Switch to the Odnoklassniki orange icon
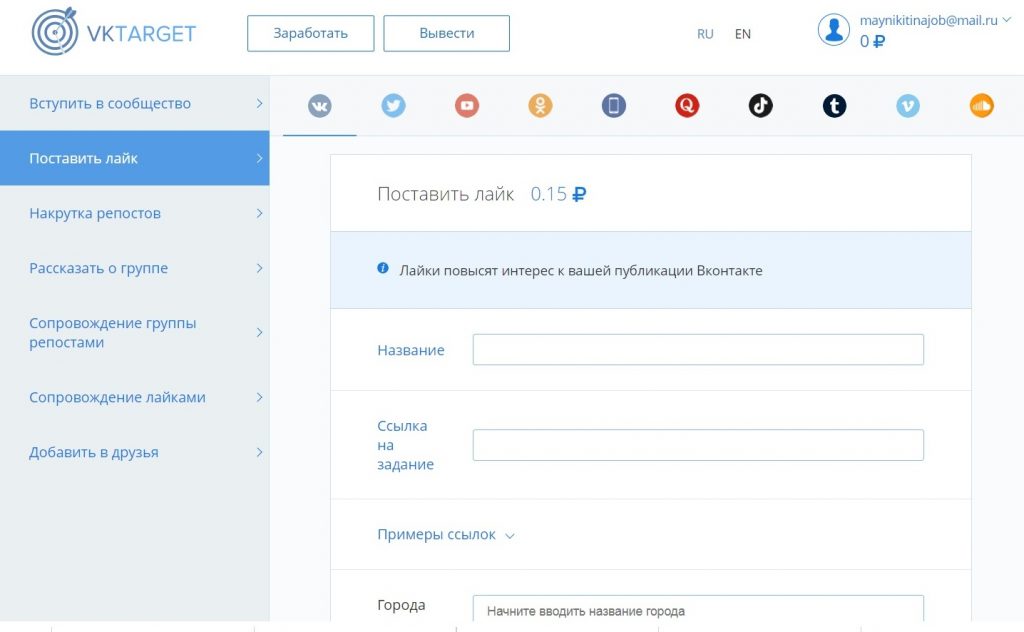This screenshot has width=1024, height=632. click(540, 106)
